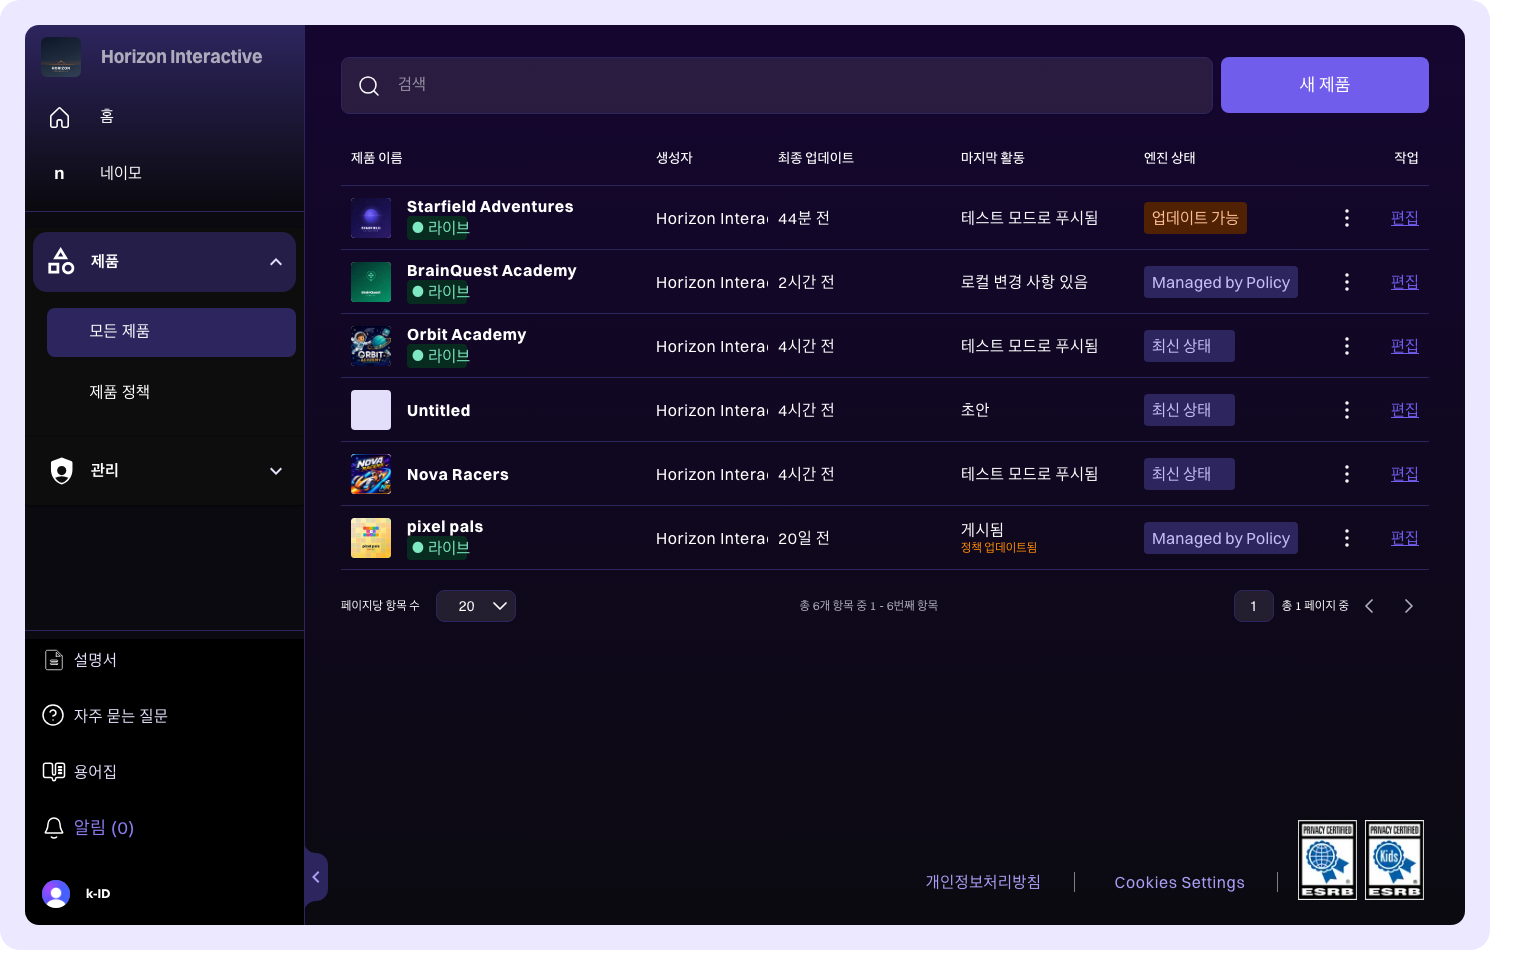Click the ESRB Privacy Certified badge
Screen dimensions: 1515x975
point(1327,860)
